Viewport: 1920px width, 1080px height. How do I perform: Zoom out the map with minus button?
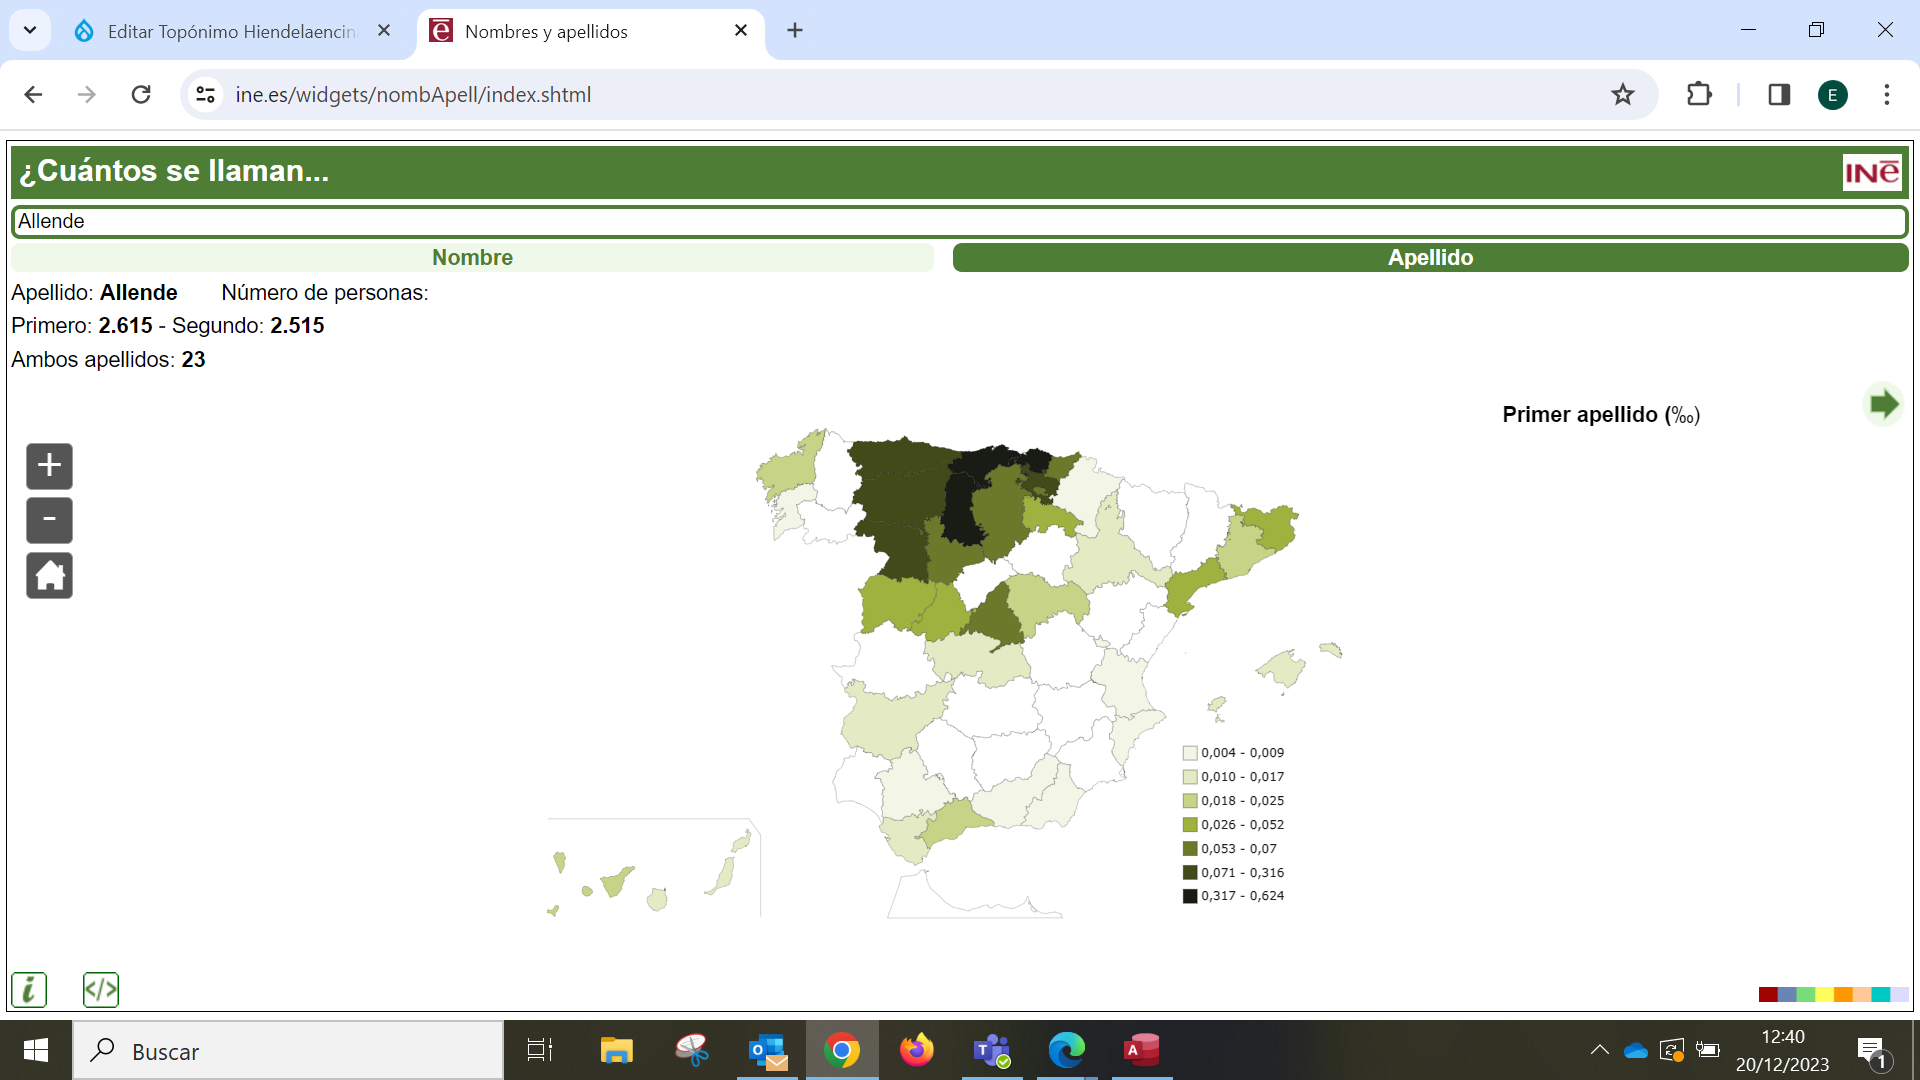[x=49, y=520]
